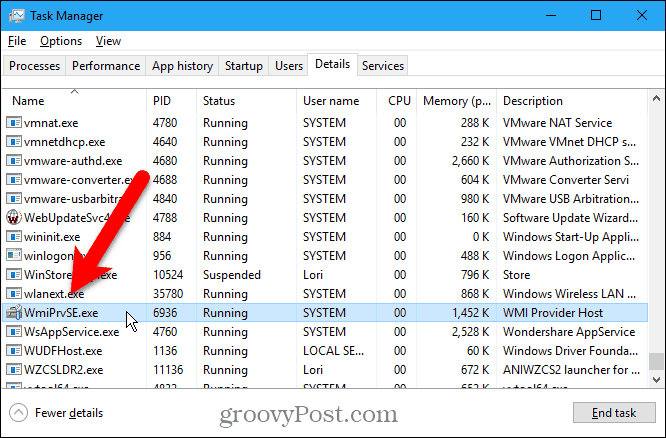
Task: Sort by the User name column header
Action: point(336,101)
